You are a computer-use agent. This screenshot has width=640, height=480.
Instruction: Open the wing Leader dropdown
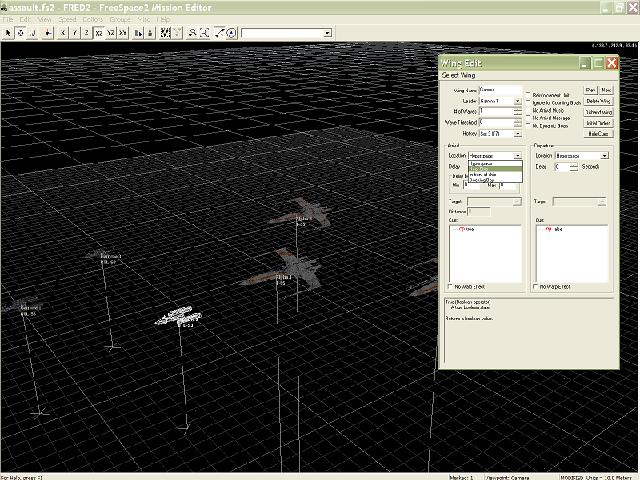(517, 101)
